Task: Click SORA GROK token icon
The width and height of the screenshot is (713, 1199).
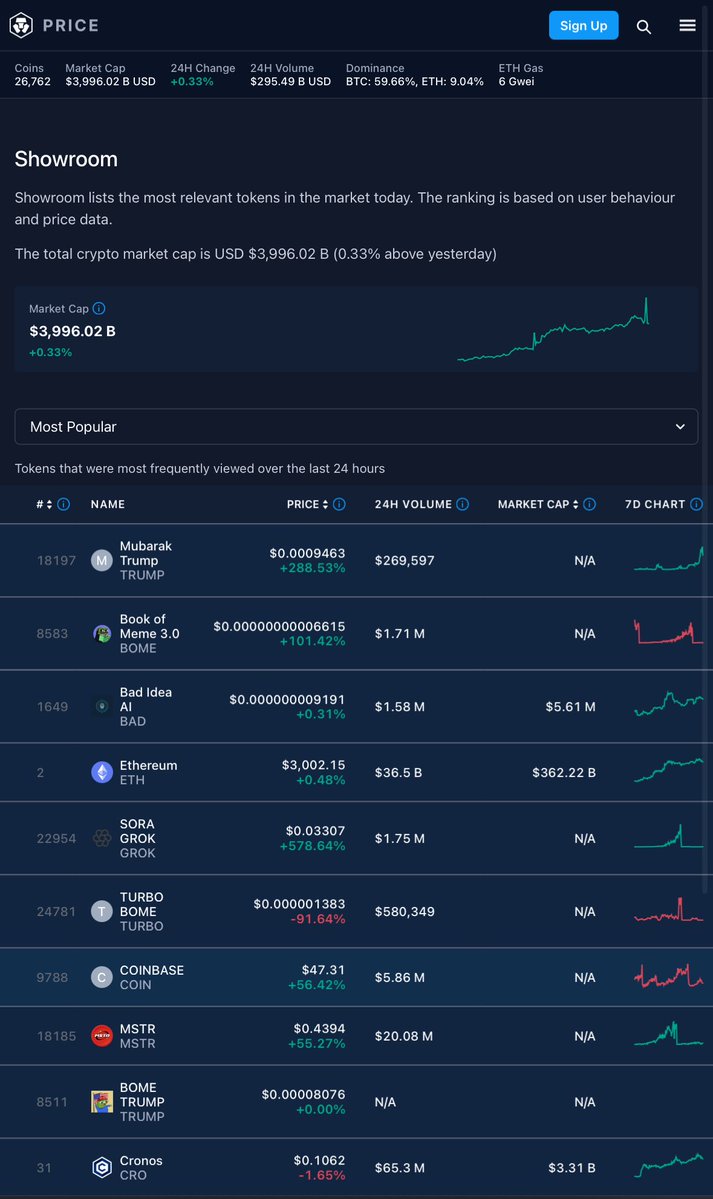Action: tap(102, 838)
